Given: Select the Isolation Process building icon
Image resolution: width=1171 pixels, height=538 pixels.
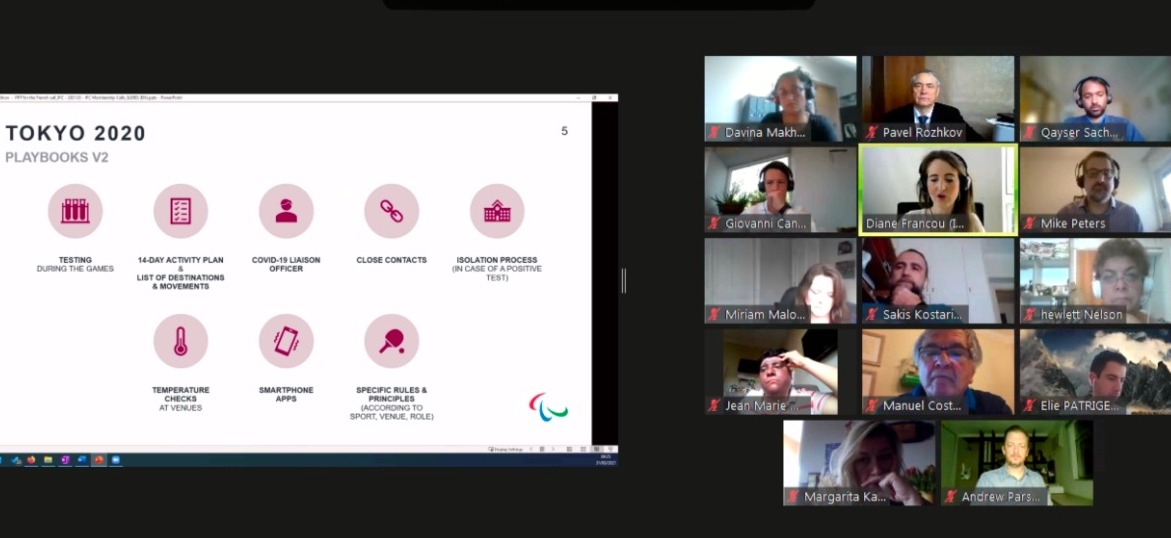Looking at the screenshot, I should pos(497,211).
